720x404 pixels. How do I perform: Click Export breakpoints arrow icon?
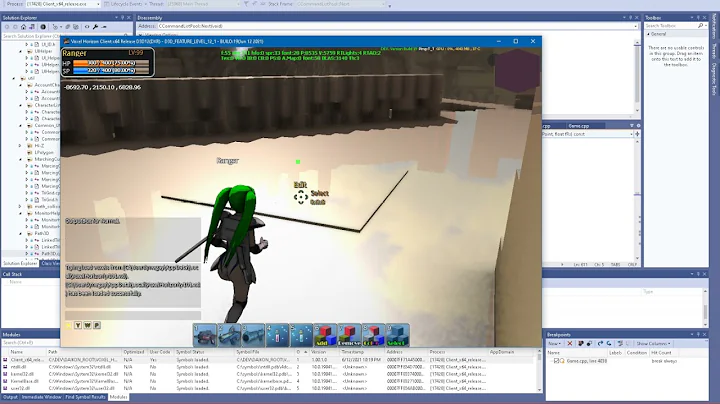(600, 343)
